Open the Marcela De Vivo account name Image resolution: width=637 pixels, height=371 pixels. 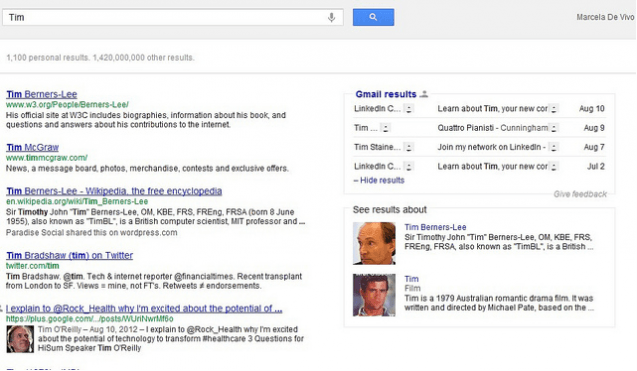coord(605,17)
